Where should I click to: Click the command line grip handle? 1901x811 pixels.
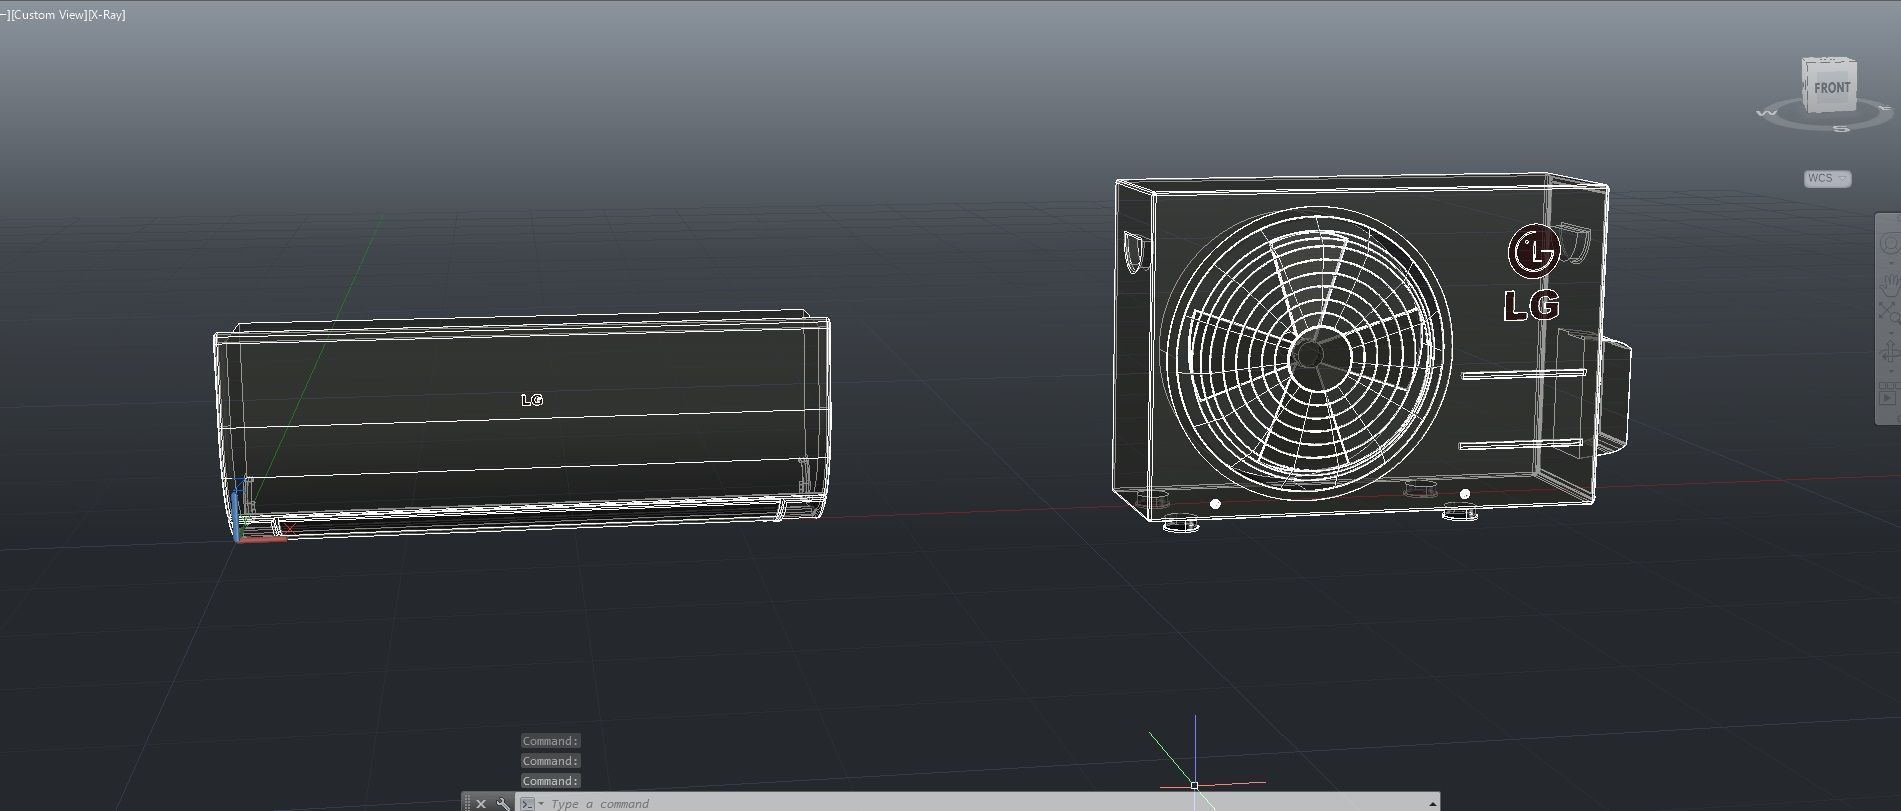pos(467,803)
